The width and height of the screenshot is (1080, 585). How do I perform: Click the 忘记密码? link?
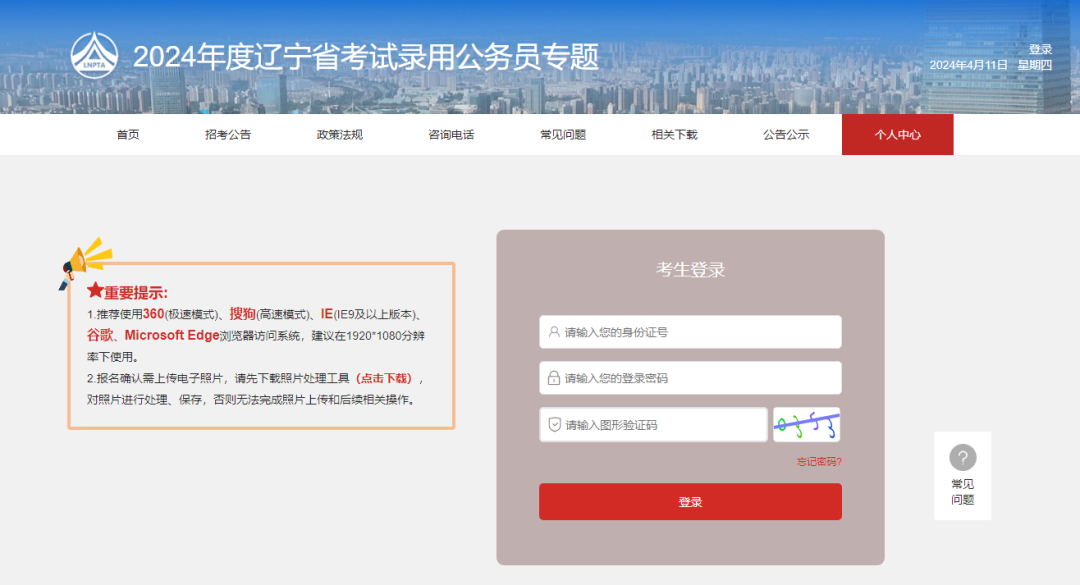[x=819, y=462]
